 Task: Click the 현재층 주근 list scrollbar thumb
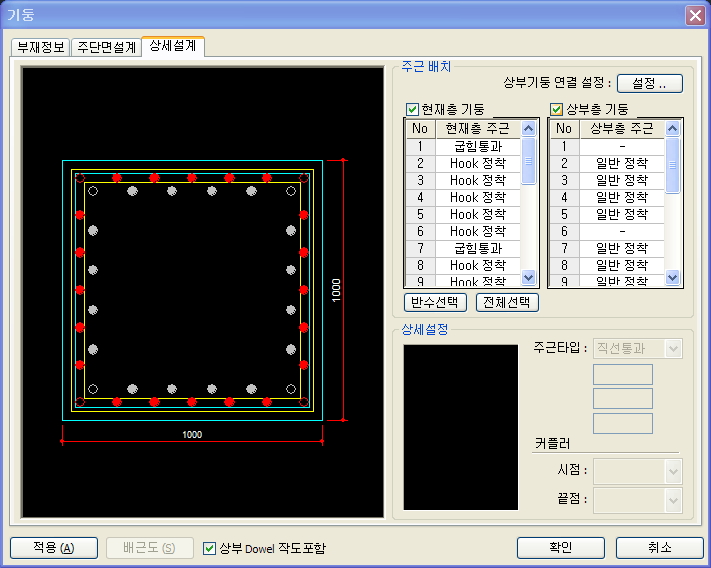pos(528,160)
